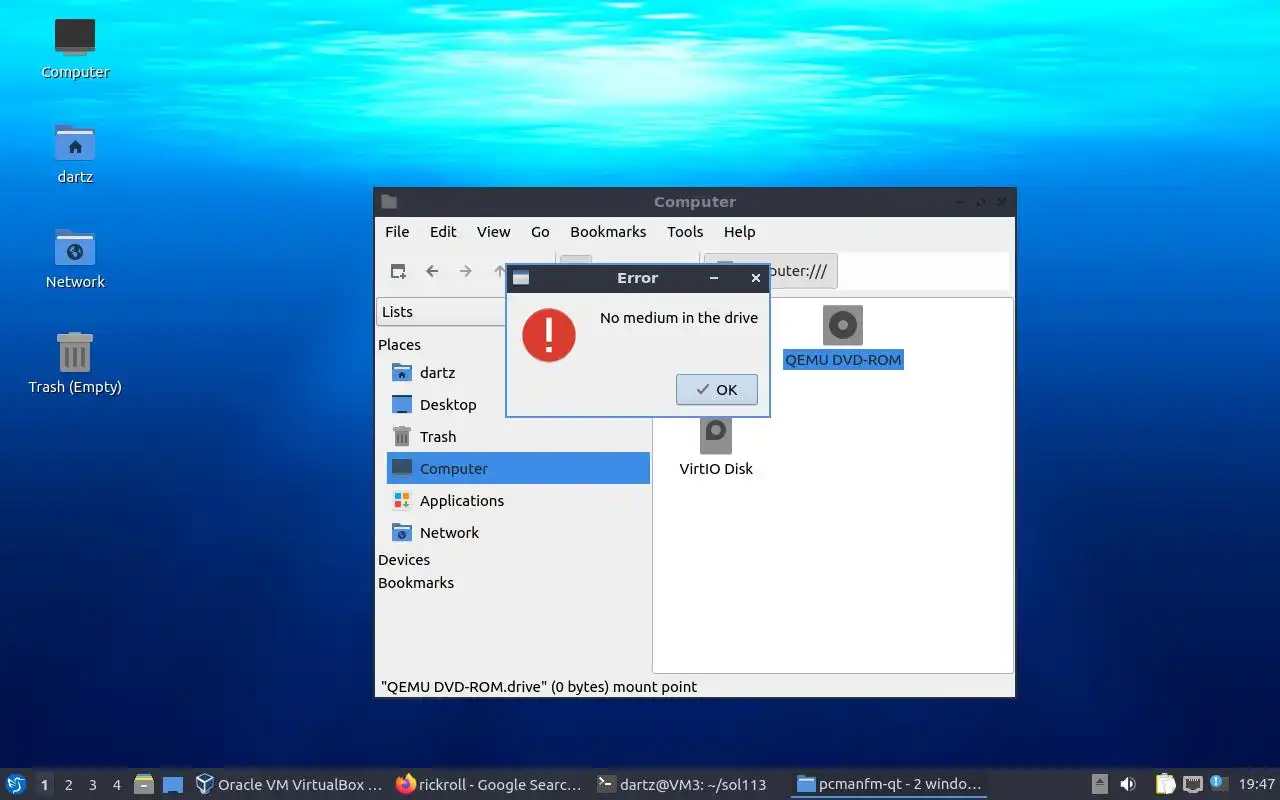Minimize the Error dialog
This screenshot has height=800, width=1280.
tap(714, 278)
